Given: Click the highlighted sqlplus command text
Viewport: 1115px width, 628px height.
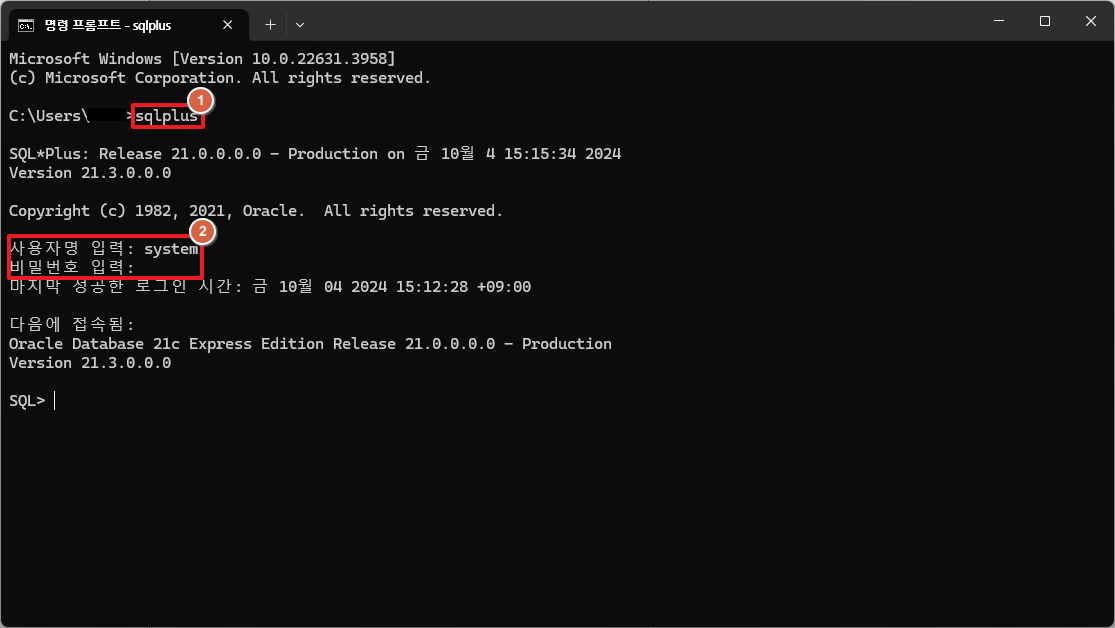Looking at the screenshot, I should pos(167,116).
